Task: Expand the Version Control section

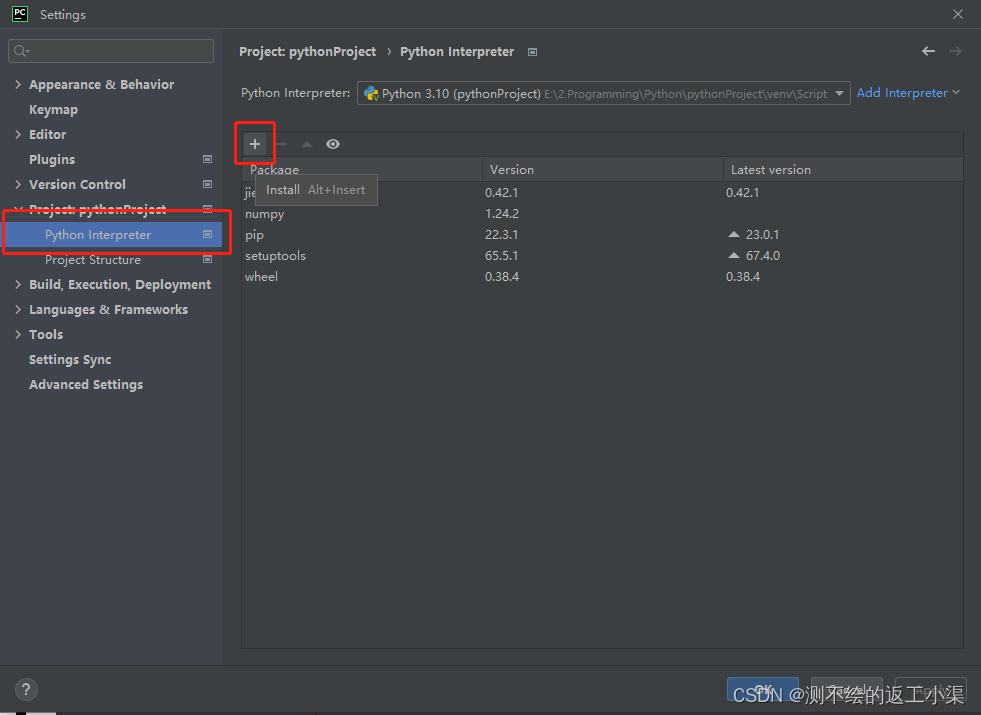Action: click(18, 185)
